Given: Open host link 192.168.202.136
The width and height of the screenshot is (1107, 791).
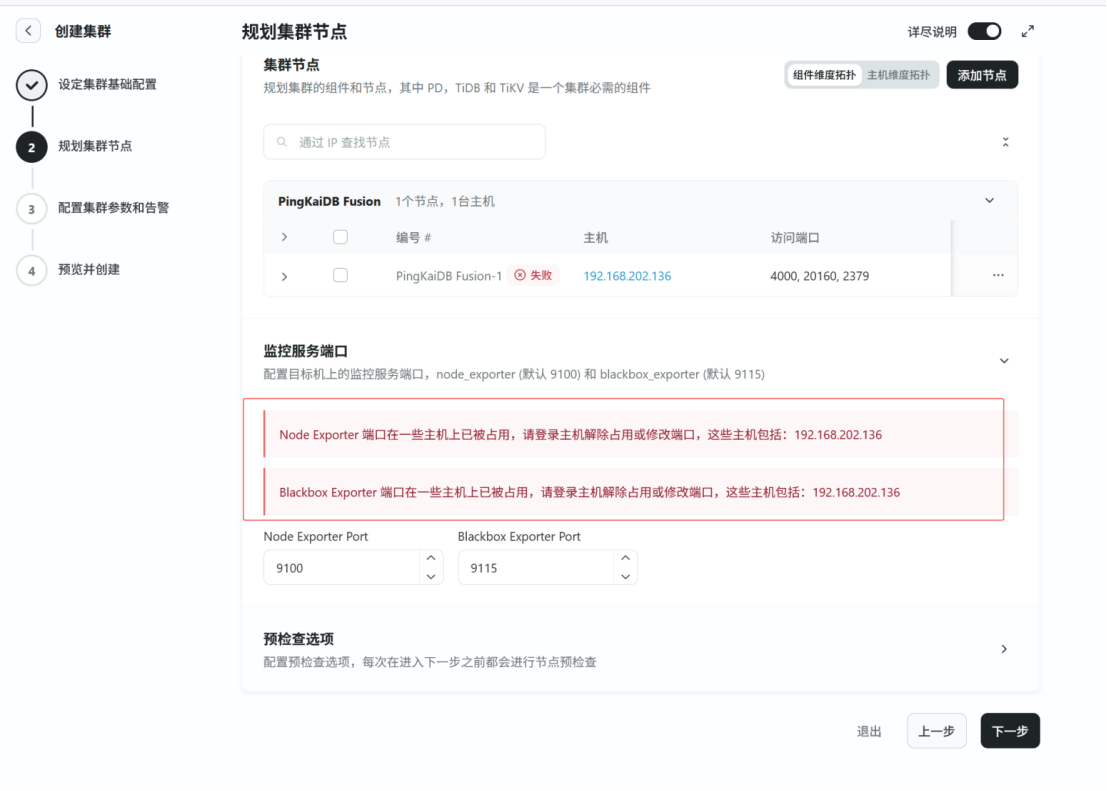Looking at the screenshot, I should [627, 276].
